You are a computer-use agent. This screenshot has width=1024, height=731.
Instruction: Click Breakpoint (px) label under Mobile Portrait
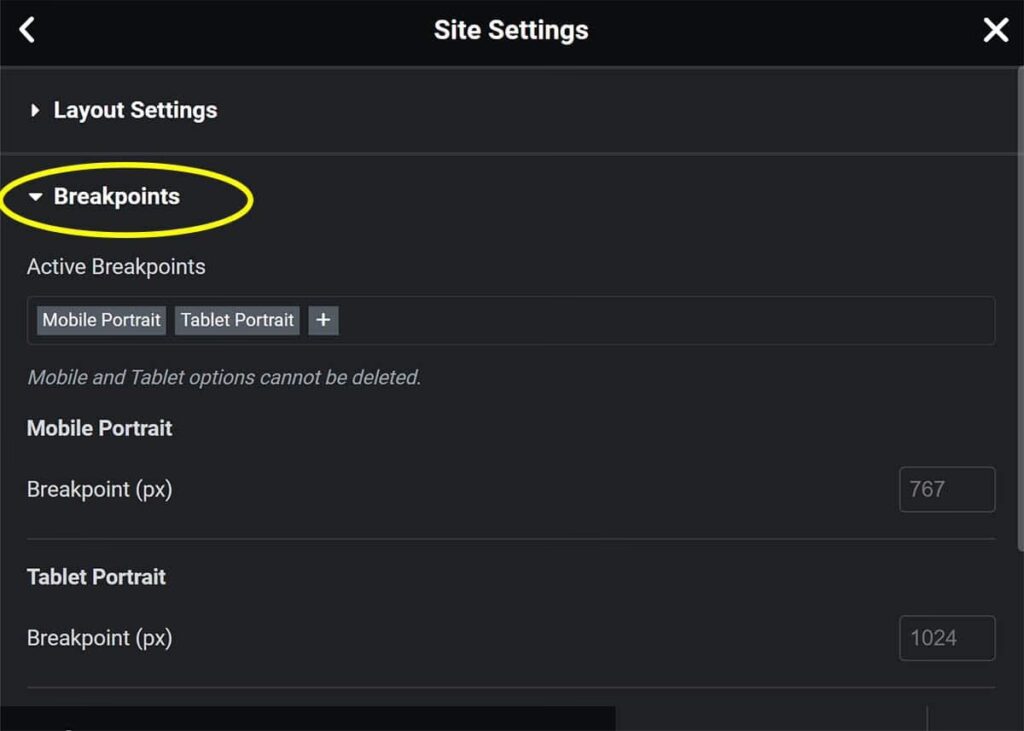99,490
